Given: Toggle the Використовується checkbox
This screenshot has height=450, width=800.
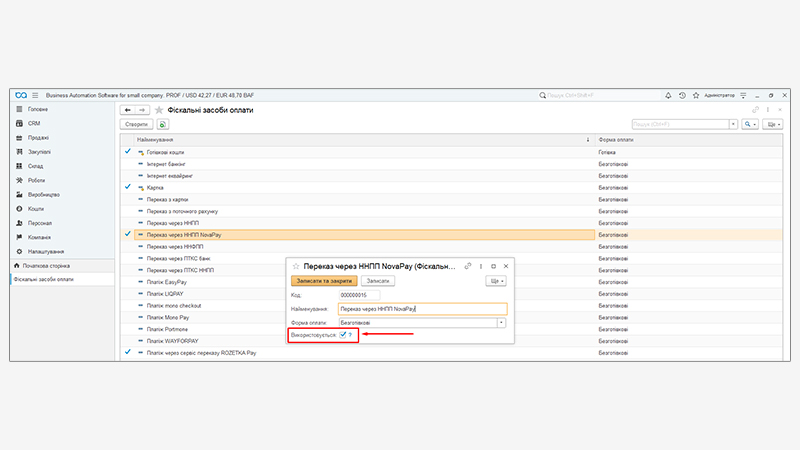Looking at the screenshot, I should 342,336.
